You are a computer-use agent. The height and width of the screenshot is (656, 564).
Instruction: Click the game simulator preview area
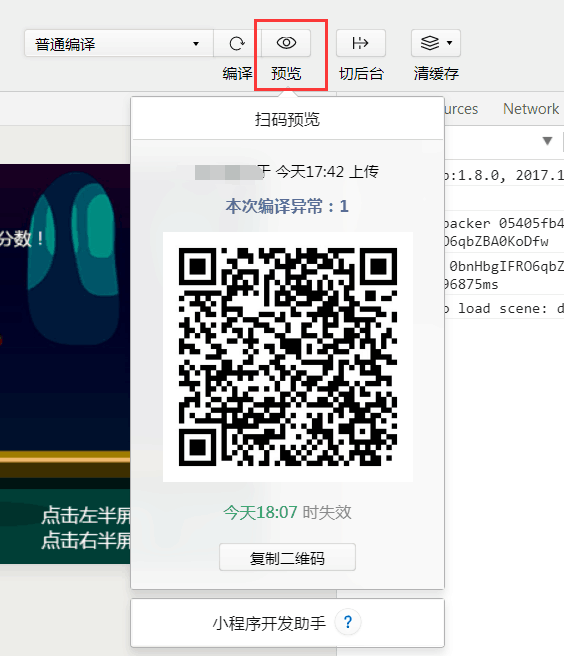(65, 364)
